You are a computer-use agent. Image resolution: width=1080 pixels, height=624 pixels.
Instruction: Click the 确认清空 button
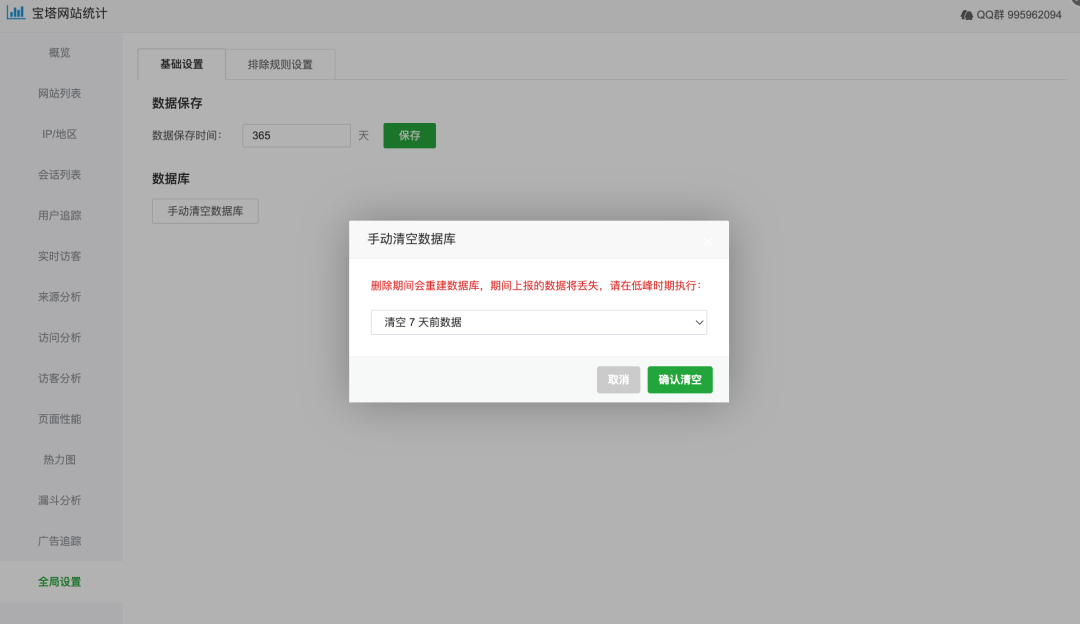click(680, 379)
